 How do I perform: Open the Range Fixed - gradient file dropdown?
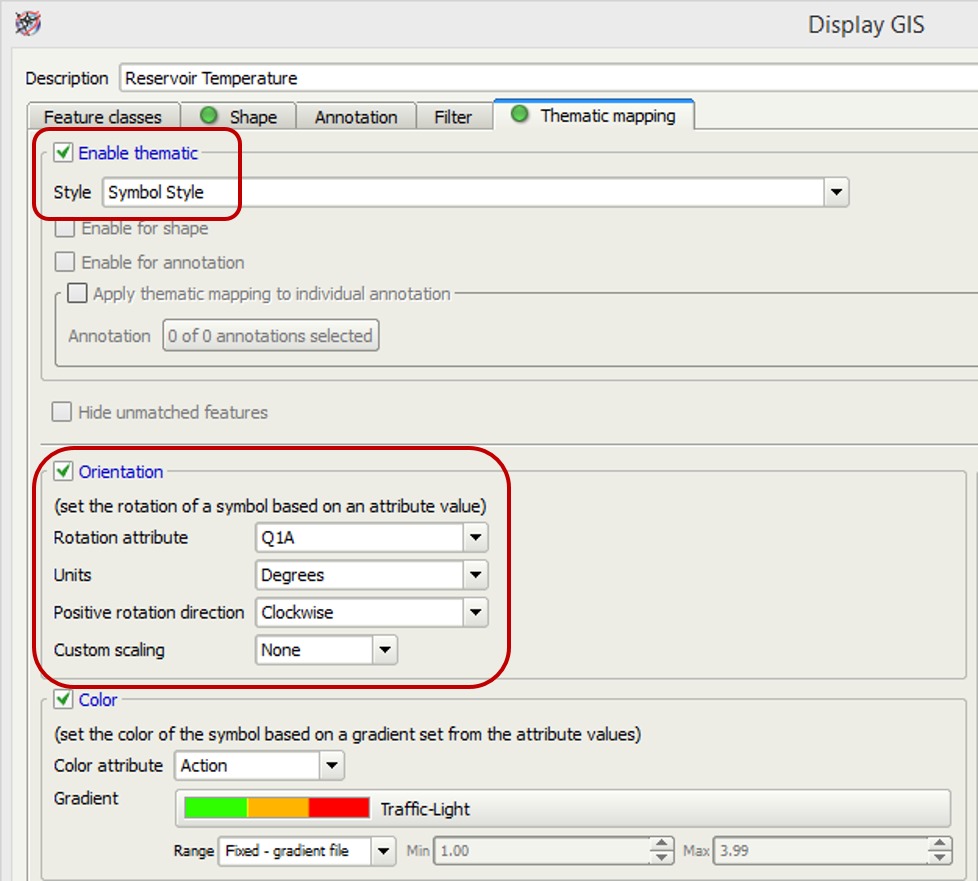click(384, 851)
